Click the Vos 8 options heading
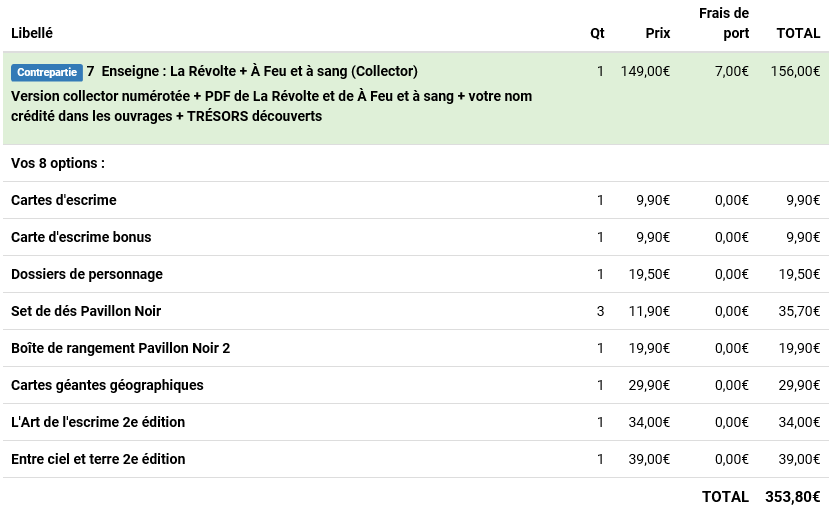The height and width of the screenshot is (509, 833). coord(58,163)
